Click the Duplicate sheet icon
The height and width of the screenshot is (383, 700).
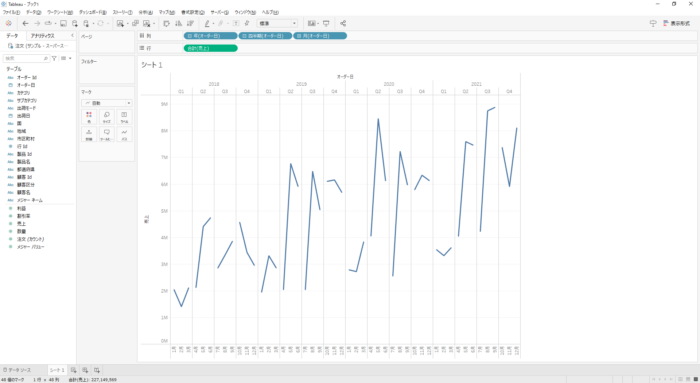(x=135, y=23)
